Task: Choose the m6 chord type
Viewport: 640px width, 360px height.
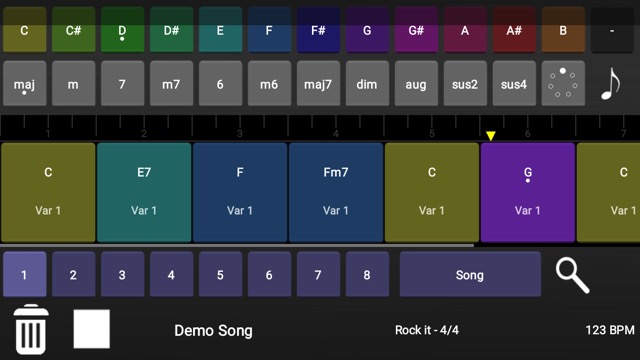Action: [269, 83]
